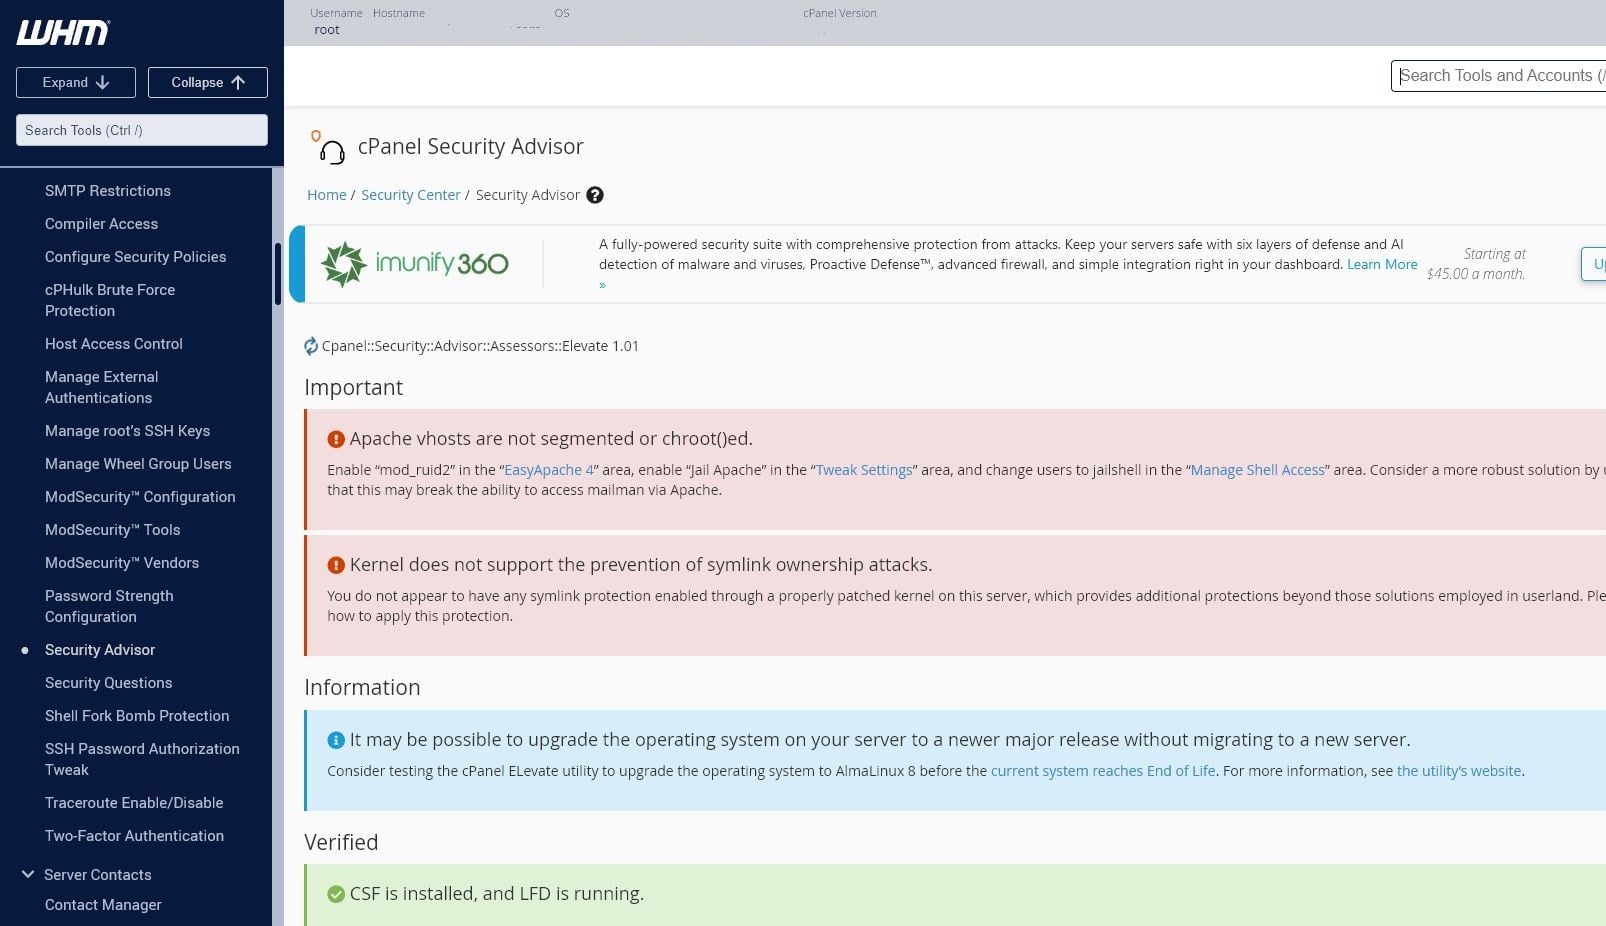Click the Security Advisor help question icon
The width and height of the screenshot is (1606, 926).
[595, 195]
